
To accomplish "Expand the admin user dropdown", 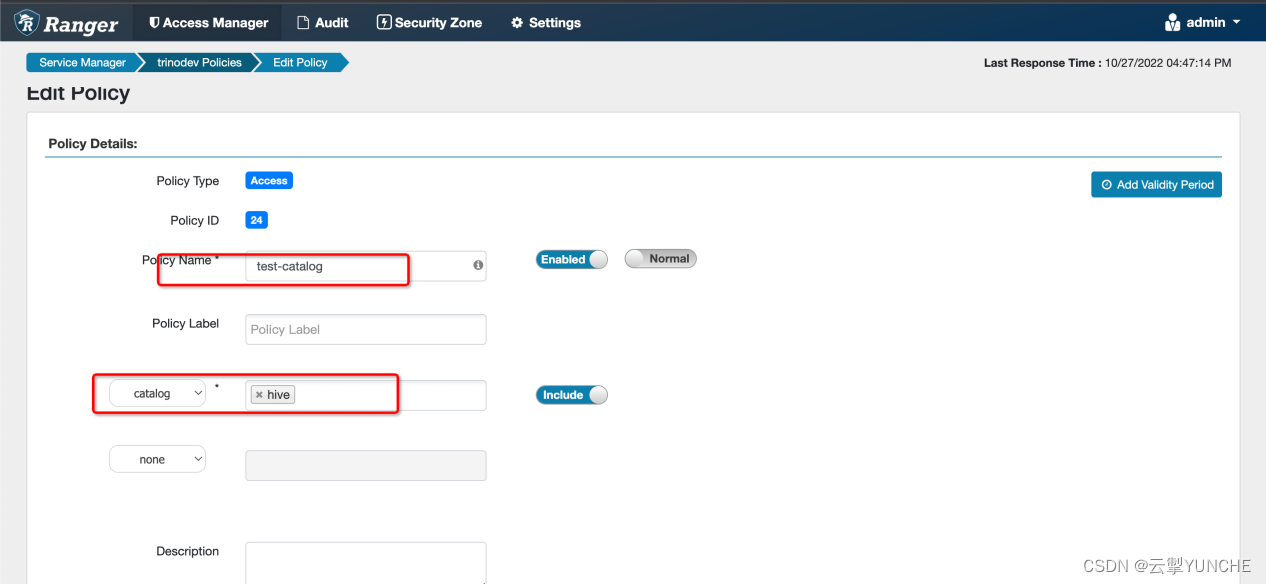I will coord(1203,22).
